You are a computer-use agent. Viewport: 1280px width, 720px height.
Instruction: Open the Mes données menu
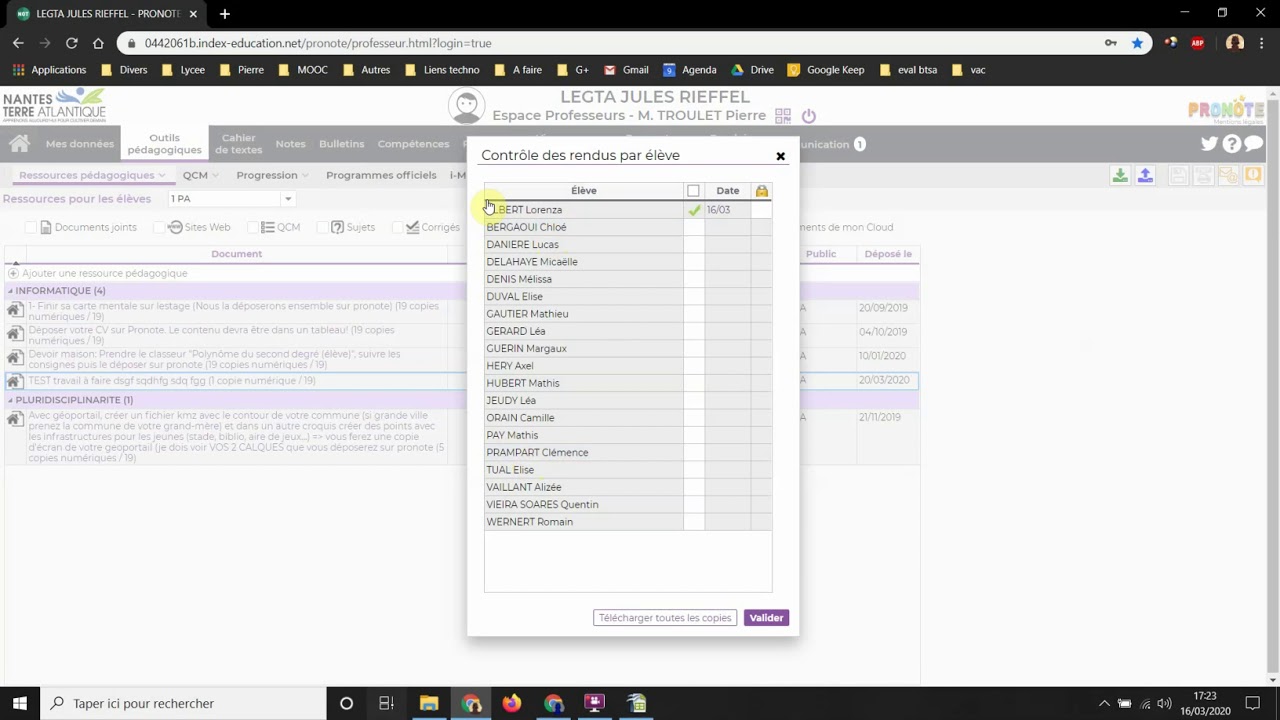[x=79, y=144]
